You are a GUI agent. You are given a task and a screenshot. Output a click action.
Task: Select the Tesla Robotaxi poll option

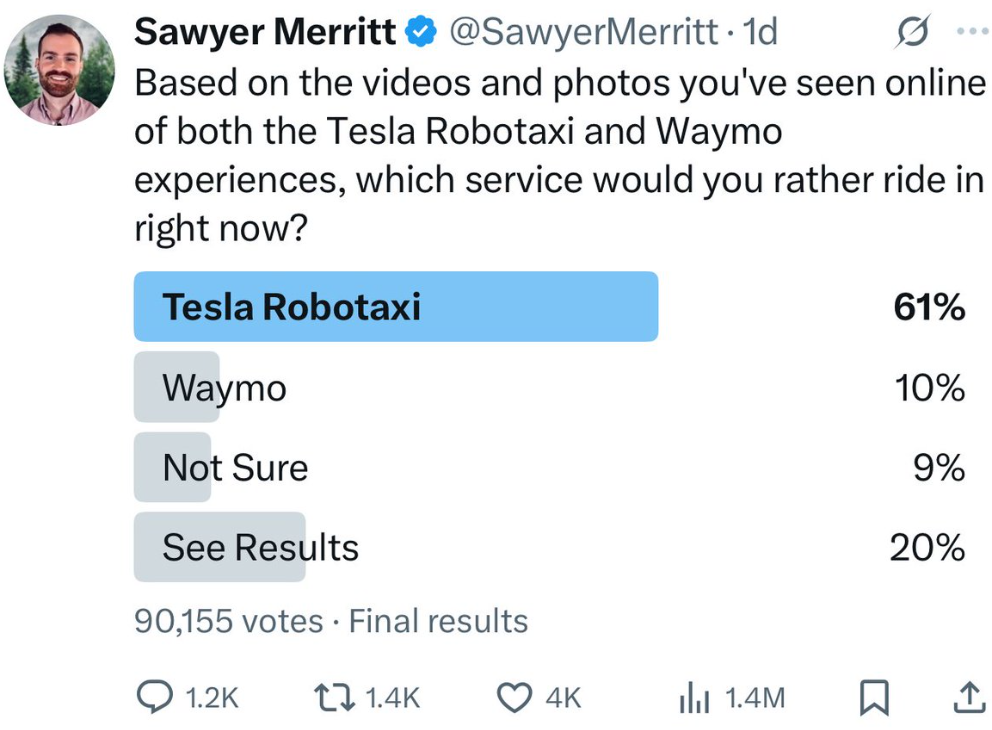396,307
